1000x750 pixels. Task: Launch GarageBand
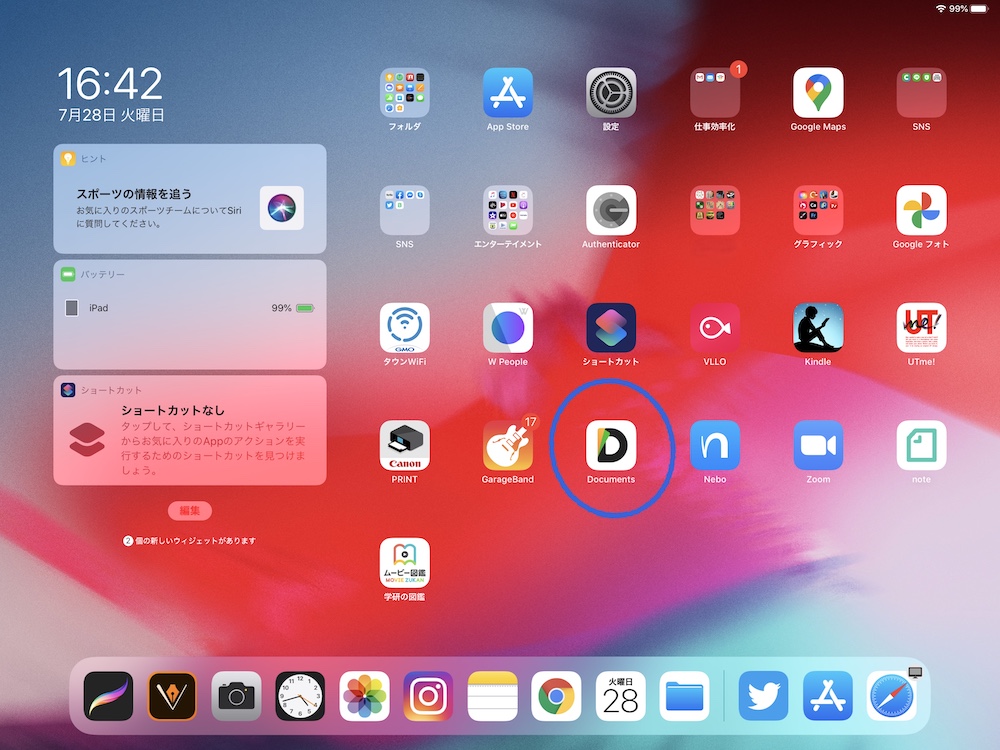point(508,445)
